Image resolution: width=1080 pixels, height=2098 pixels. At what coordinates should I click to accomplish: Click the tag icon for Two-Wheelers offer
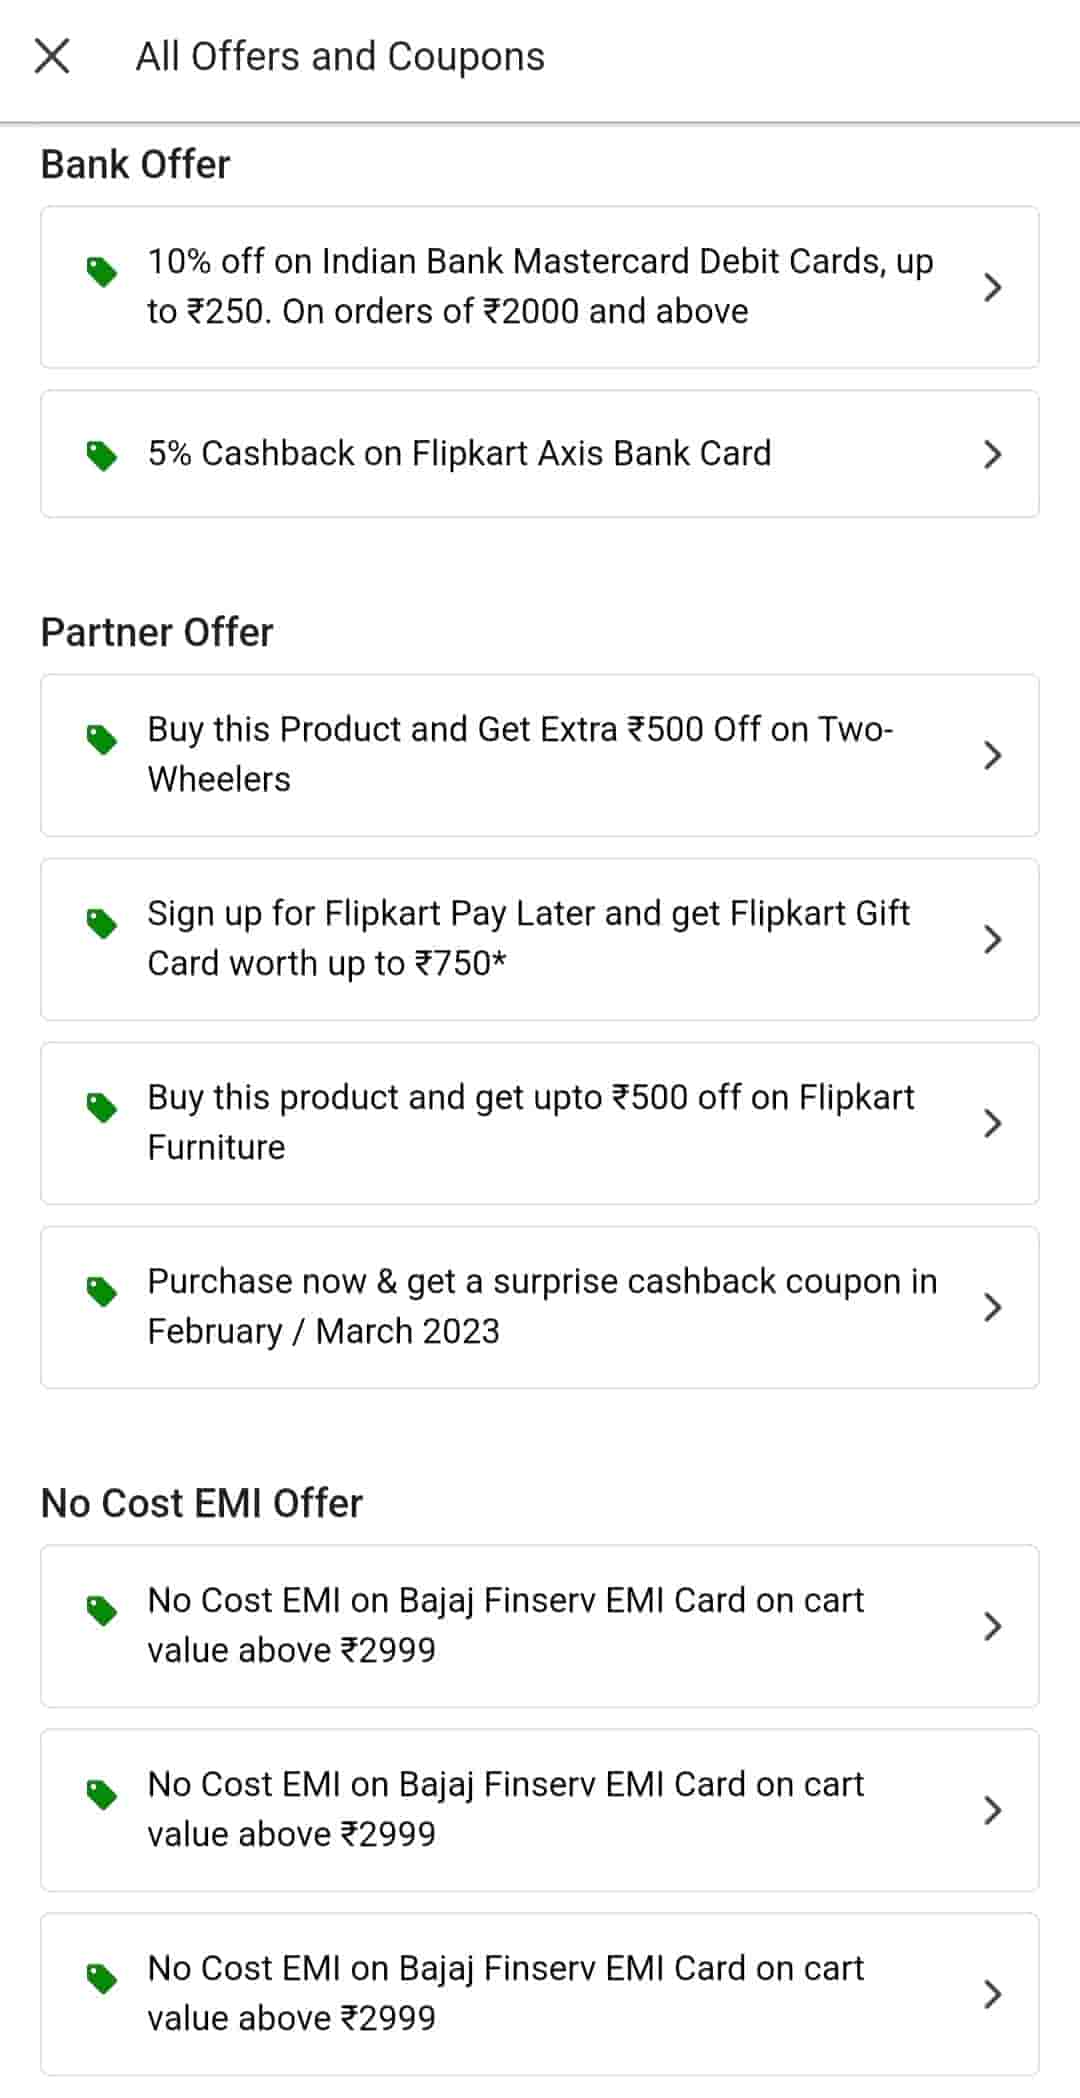point(102,739)
